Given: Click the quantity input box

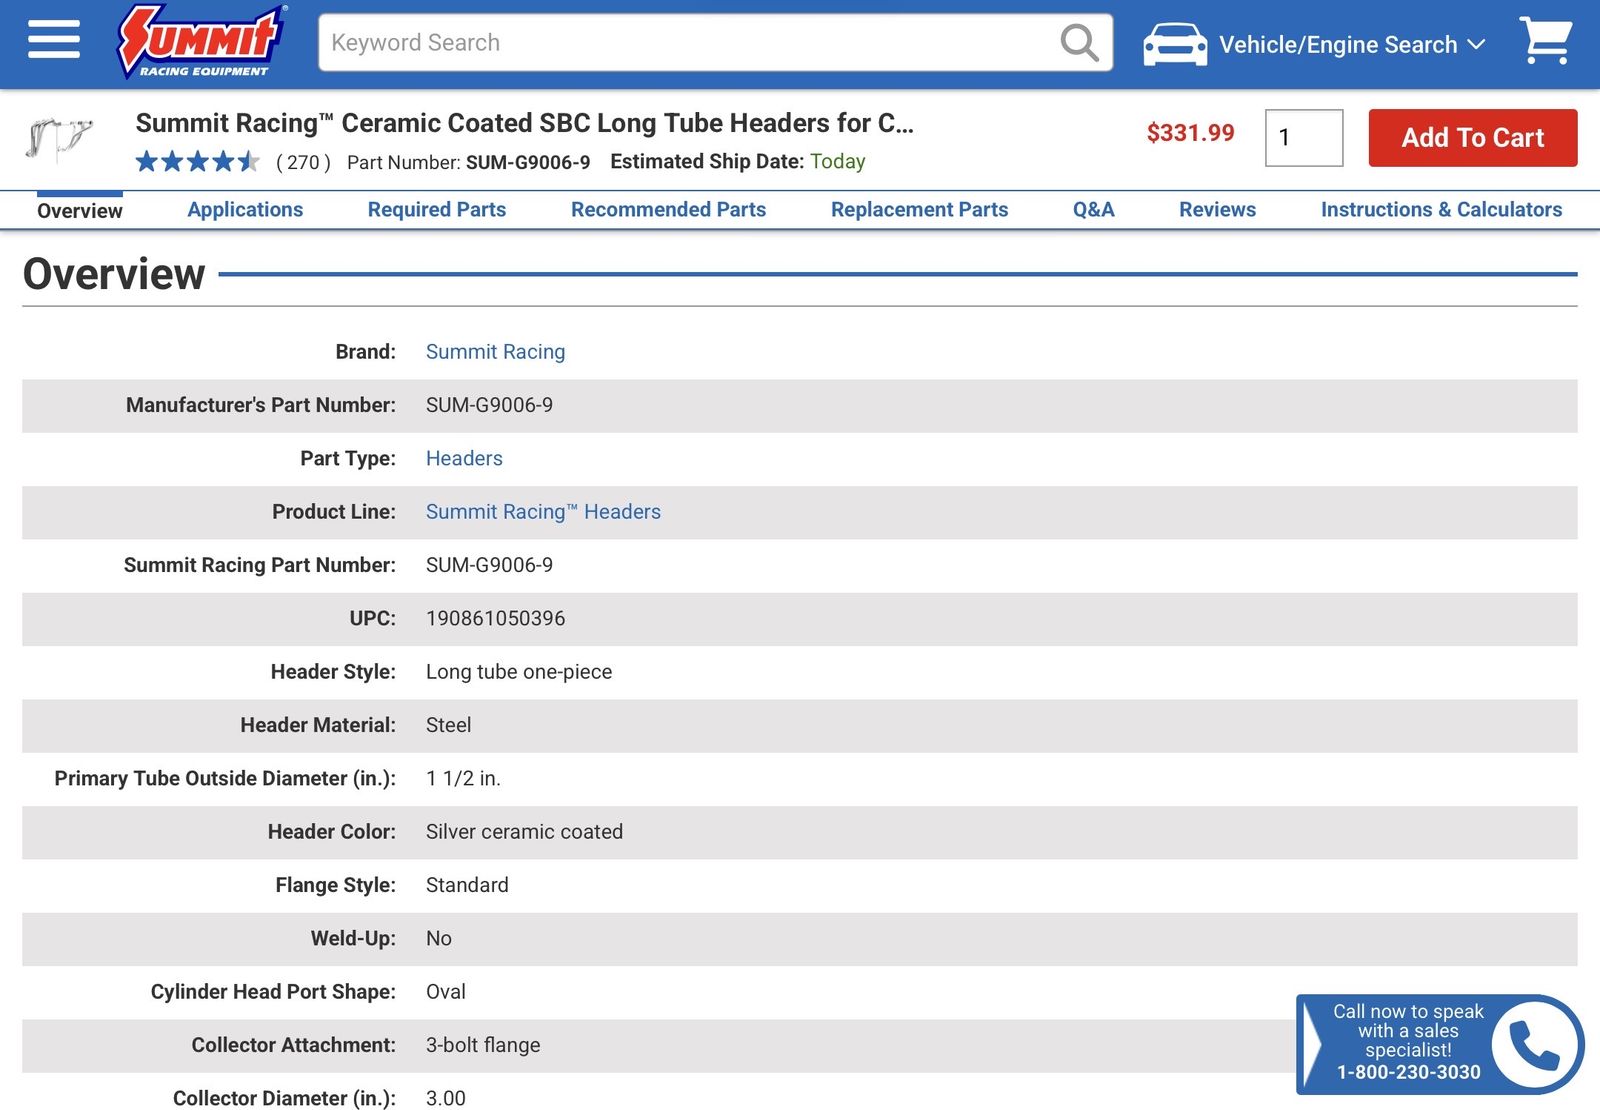Looking at the screenshot, I should coord(1303,138).
